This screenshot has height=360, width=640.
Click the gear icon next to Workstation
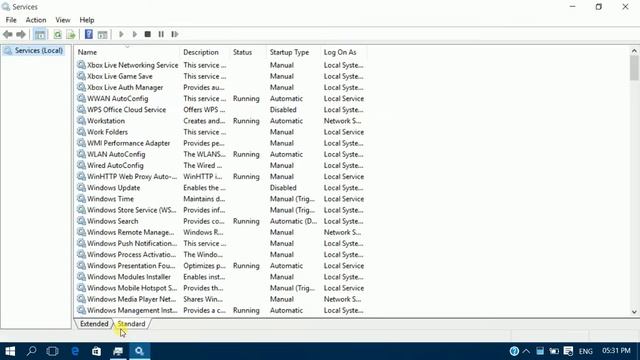pos(81,121)
